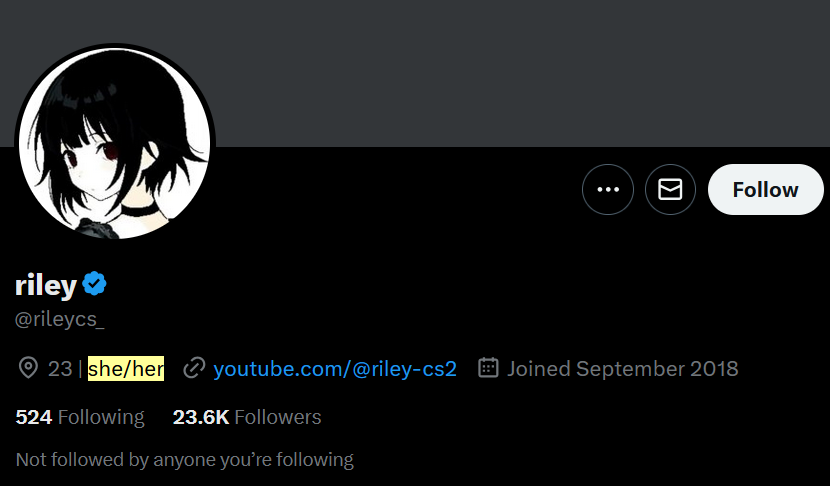Click the Followers label
The height and width of the screenshot is (486, 830).
(278, 417)
